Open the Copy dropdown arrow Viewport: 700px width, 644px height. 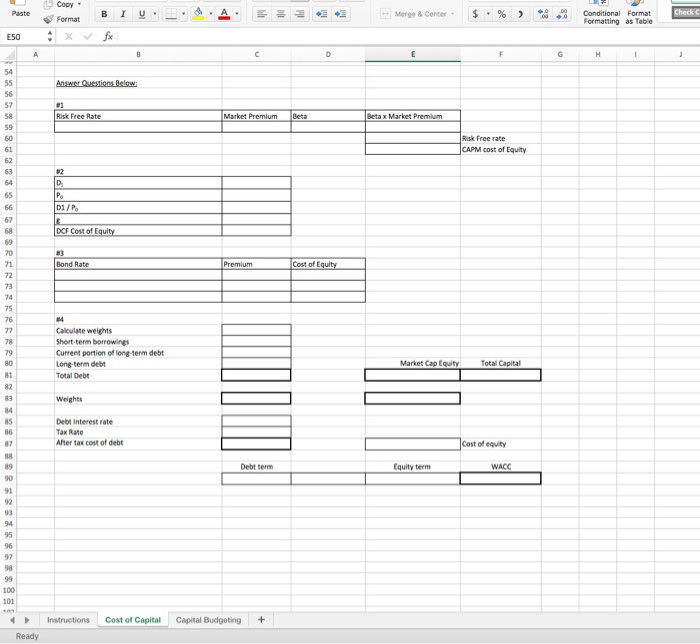click(79, 4)
